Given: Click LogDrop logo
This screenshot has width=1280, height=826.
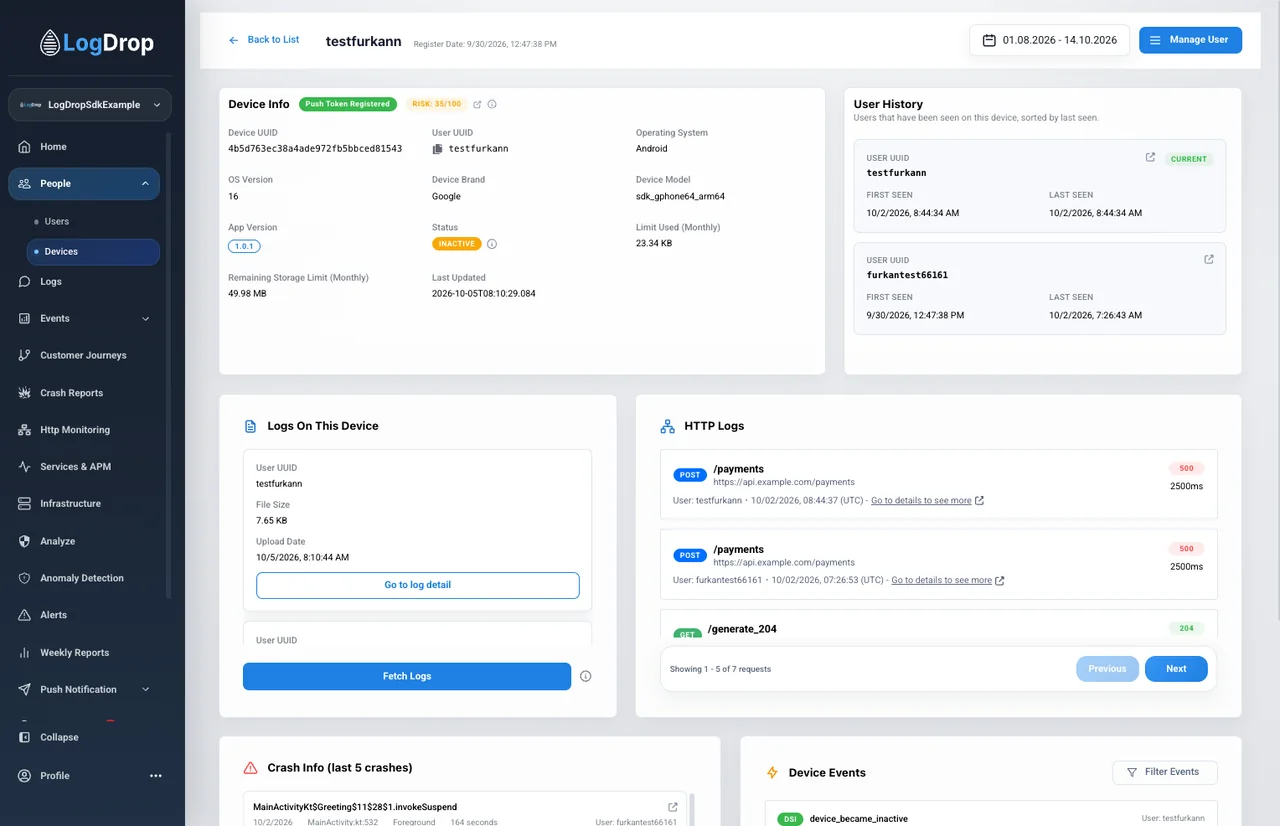Looking at the screenshot, I should coord(97,43).
